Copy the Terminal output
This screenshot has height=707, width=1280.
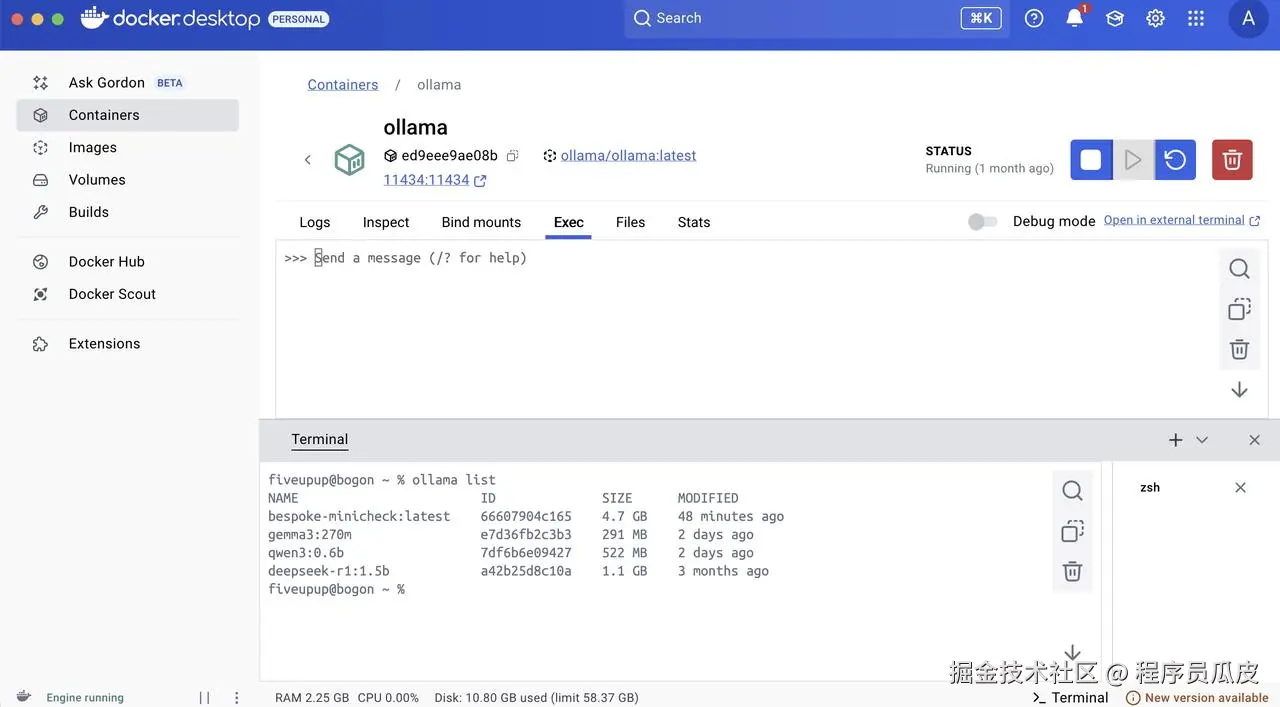pyautogui.click(x=1072, y=531)
